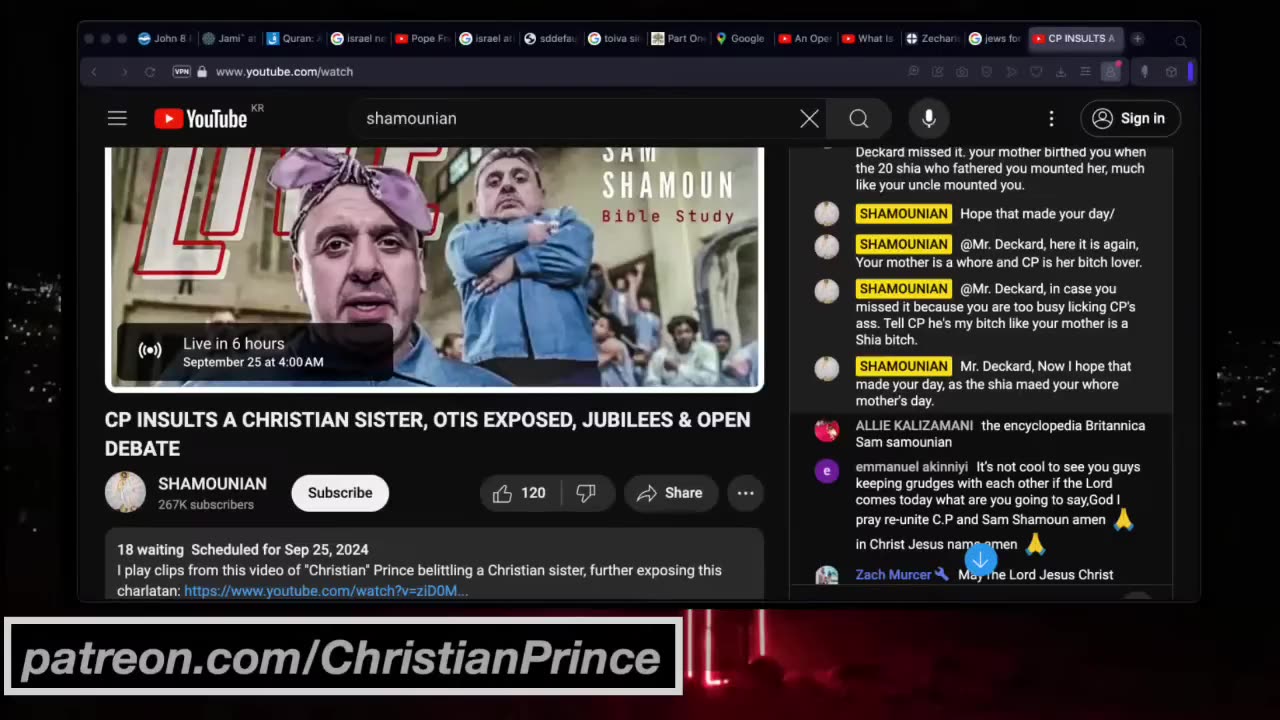The width and height of the screenshot is (1280, 720).
Task: Search tabs with browser magnifier icon
Action: click(1180, 41)
